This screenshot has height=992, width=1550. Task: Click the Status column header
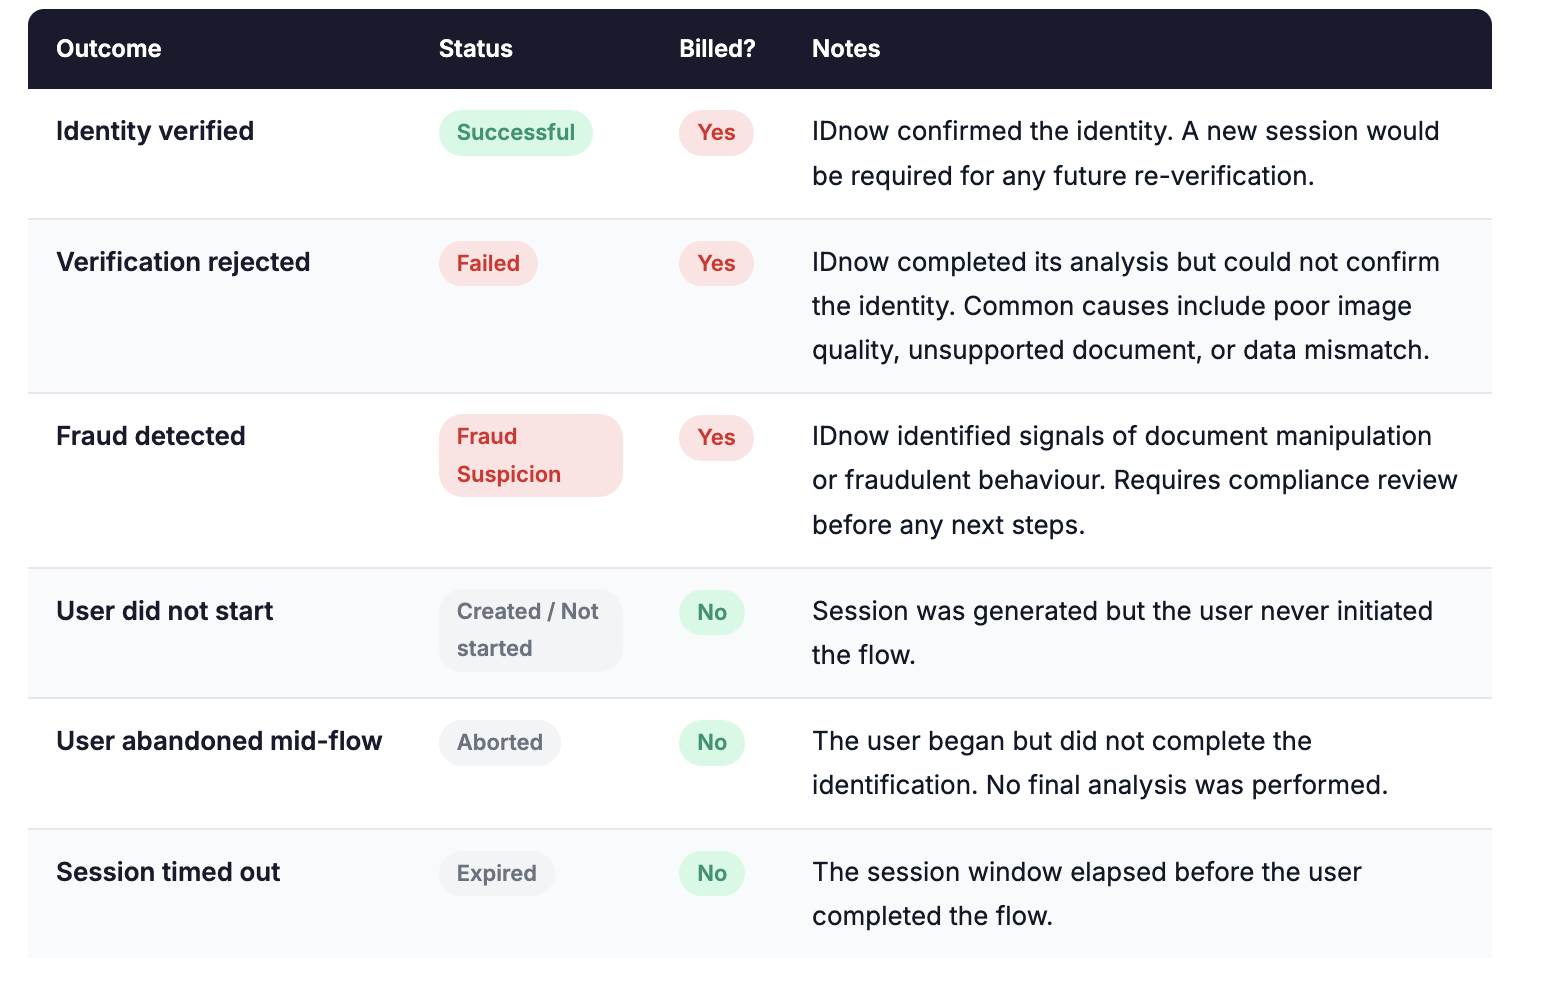[476, 49]
